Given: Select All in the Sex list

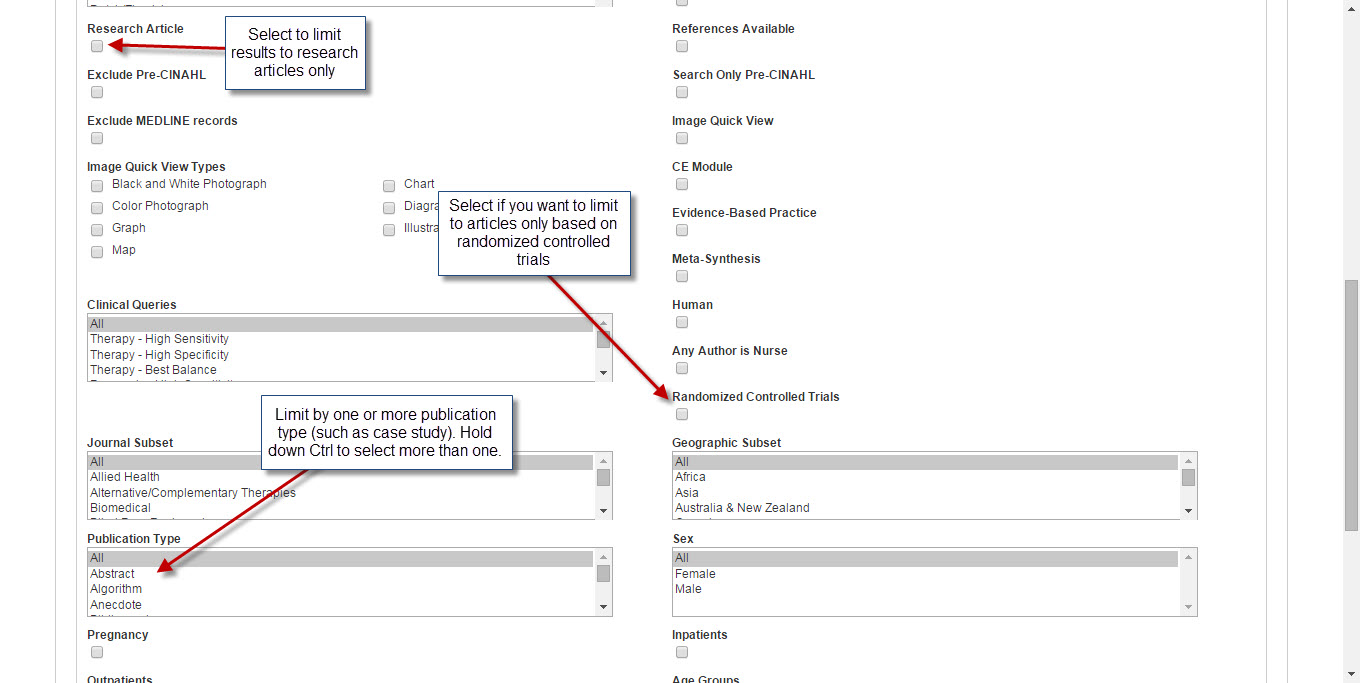Looking at the screenshot, I should tap(926, 558).
